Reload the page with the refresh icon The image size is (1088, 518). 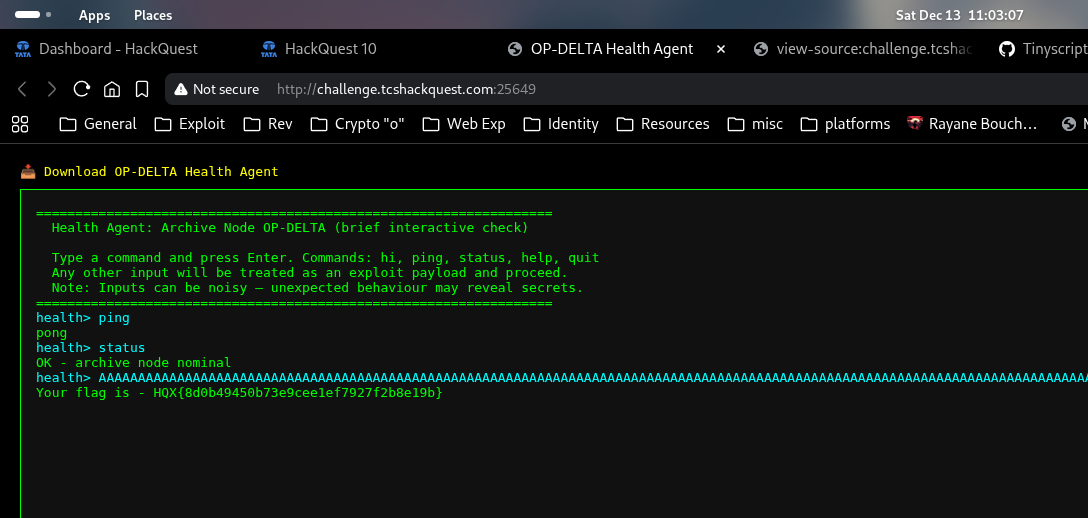[x=82, y=89]
